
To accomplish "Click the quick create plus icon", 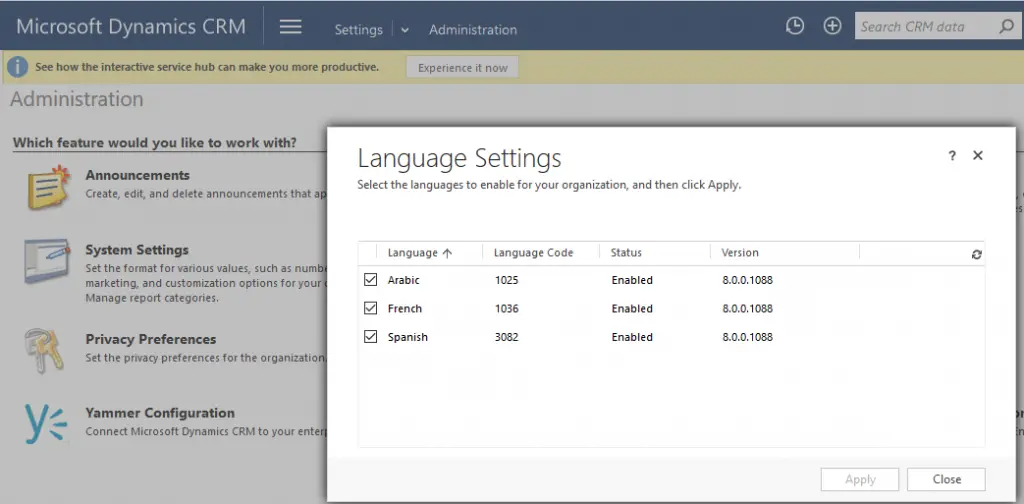I will (832, 26).
